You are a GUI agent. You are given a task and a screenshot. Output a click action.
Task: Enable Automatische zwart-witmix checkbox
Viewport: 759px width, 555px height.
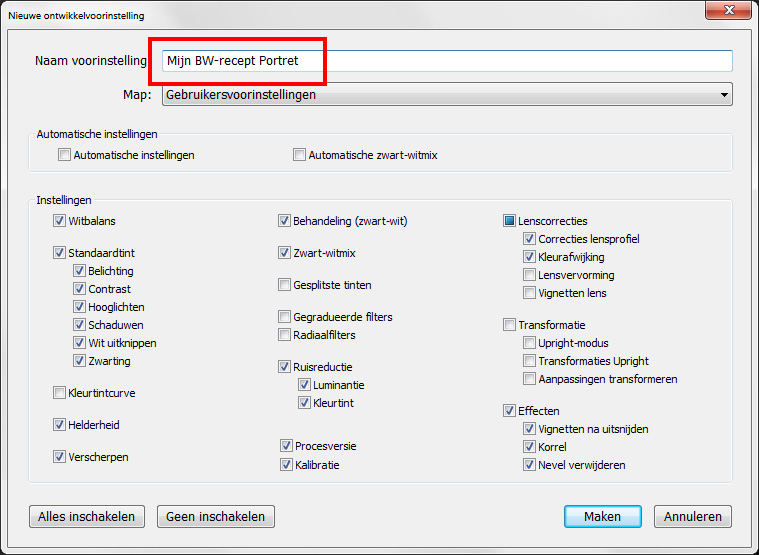click(x=300, y=155)
